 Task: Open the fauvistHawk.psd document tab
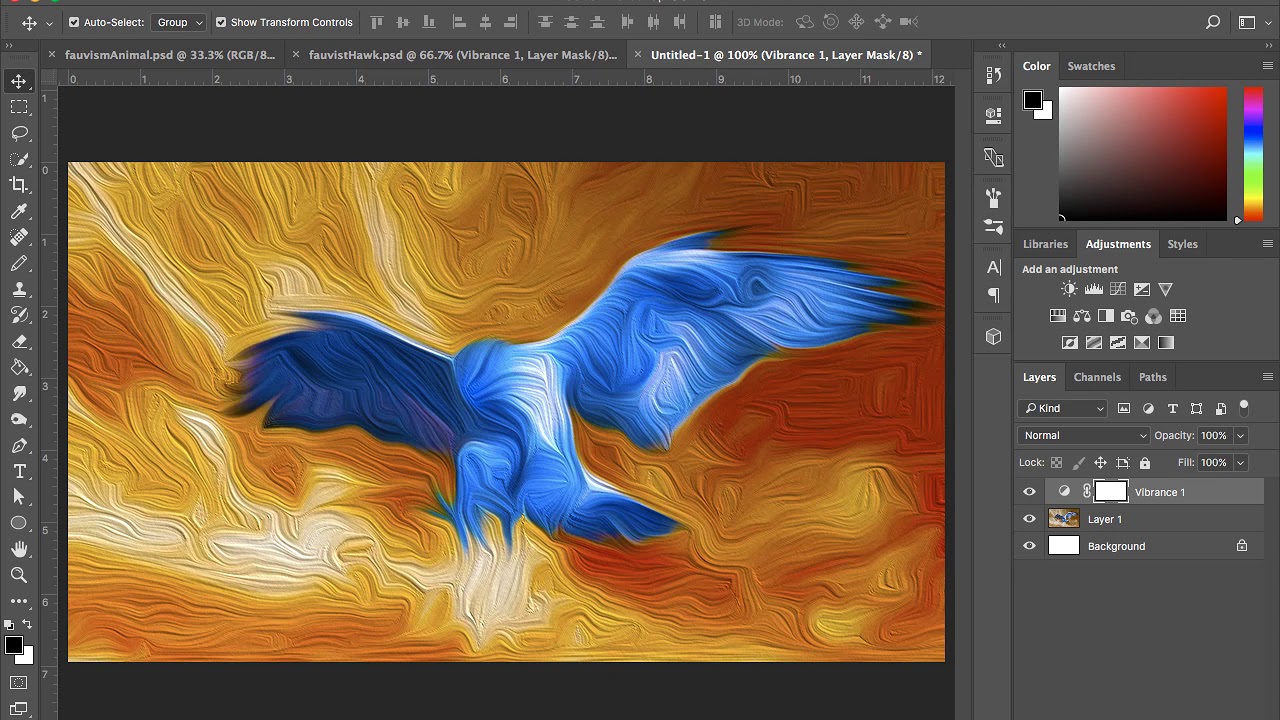pyautogui.click(x=462, y=55)
